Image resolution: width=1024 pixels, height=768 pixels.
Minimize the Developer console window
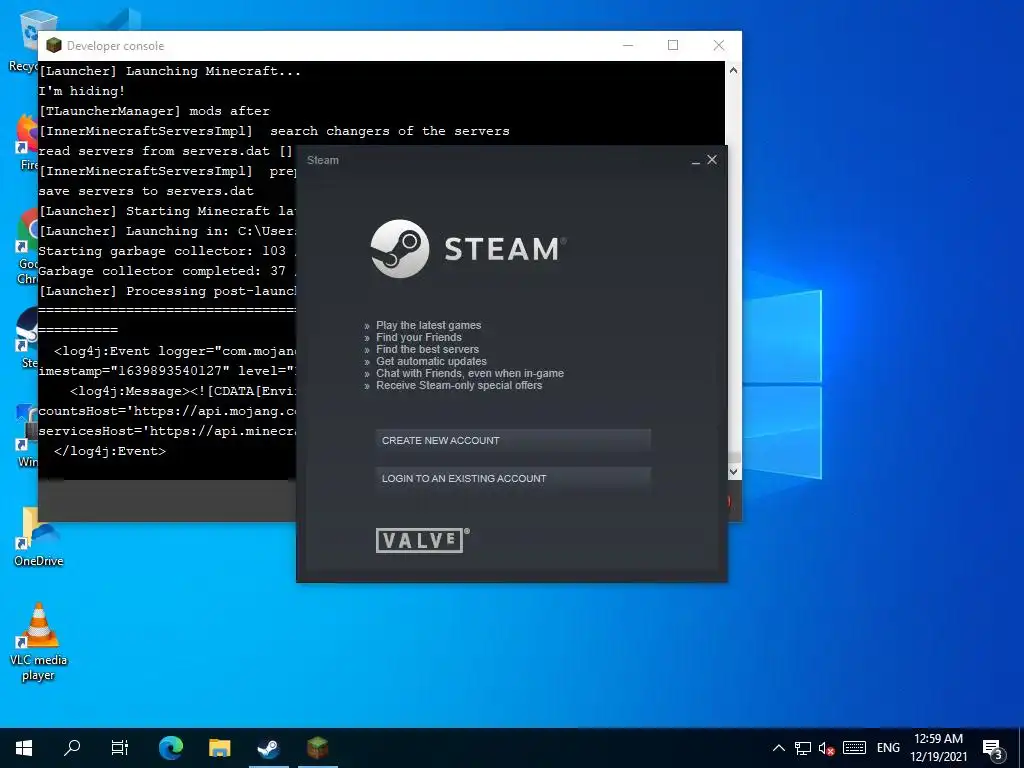(628, 45)
